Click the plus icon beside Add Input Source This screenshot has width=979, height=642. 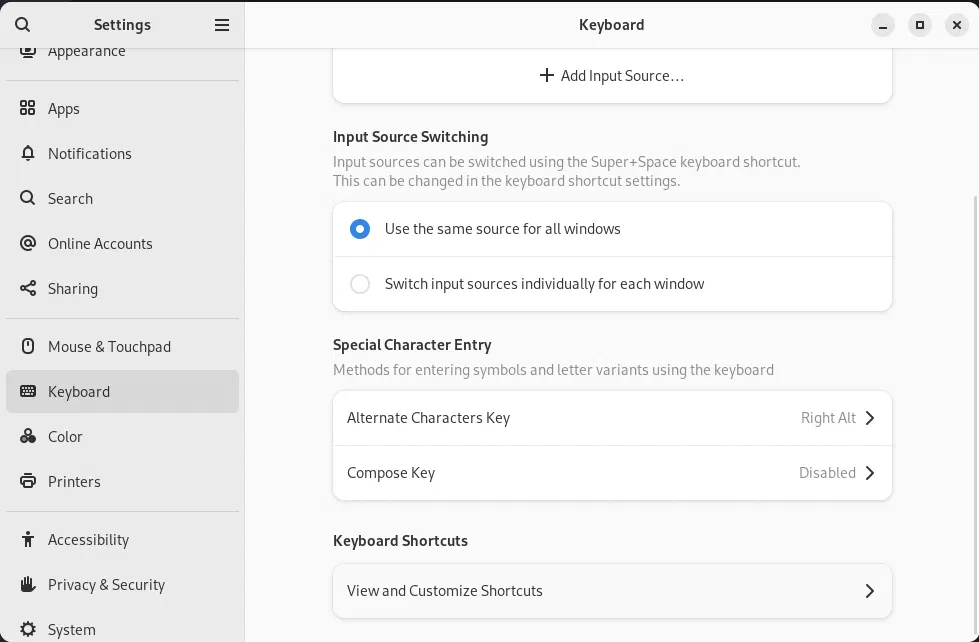pyautogui.click(x=546, y=76)
